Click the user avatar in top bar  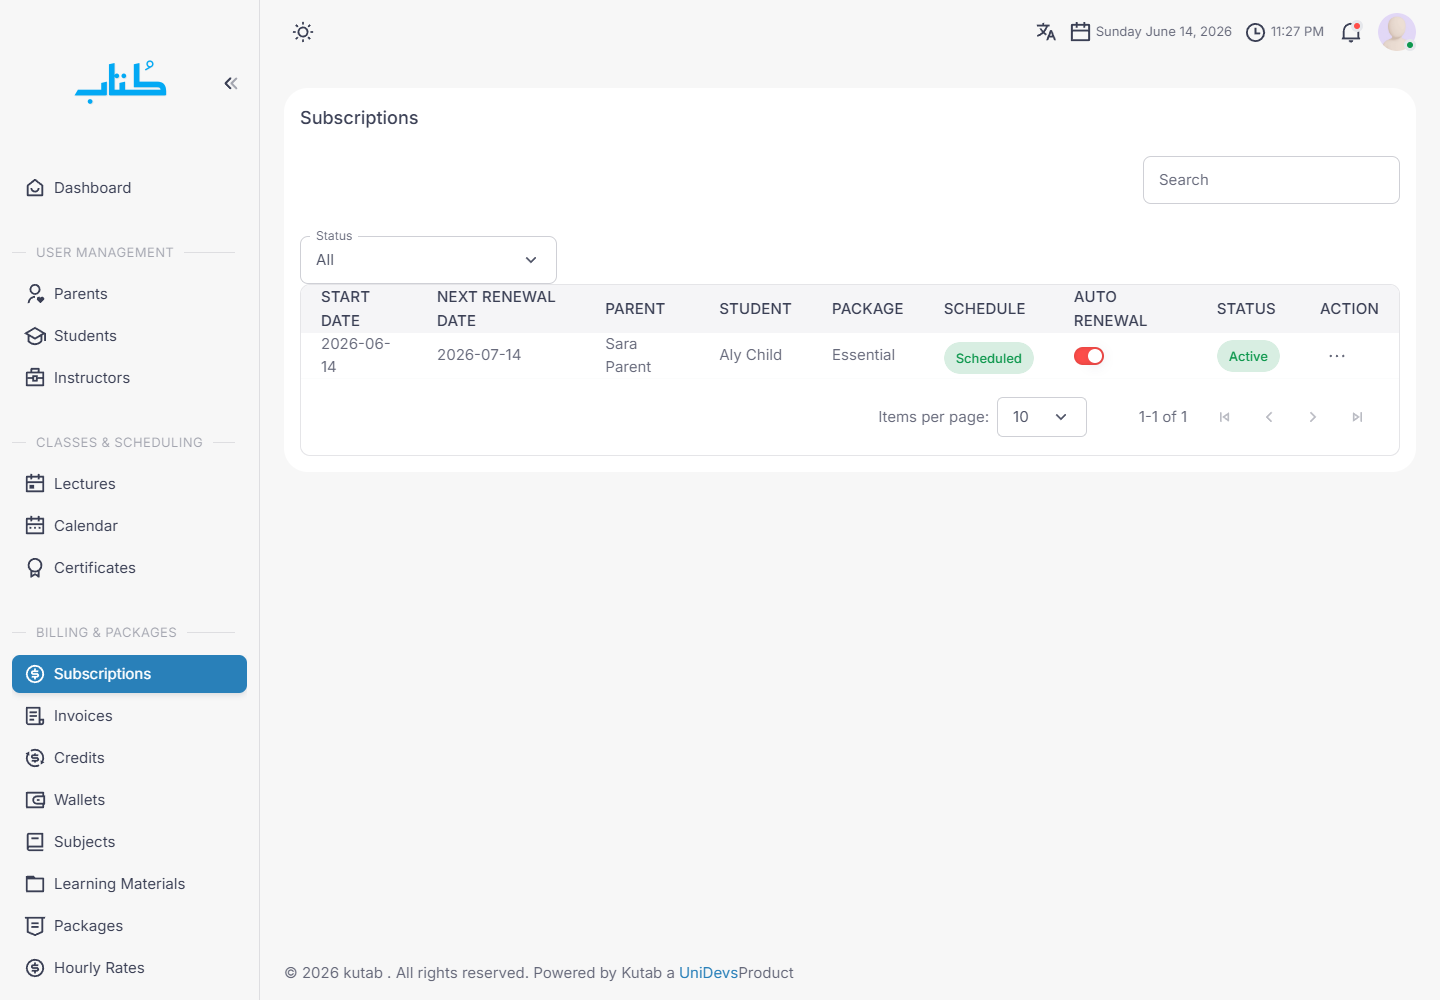click(1397, 32)
